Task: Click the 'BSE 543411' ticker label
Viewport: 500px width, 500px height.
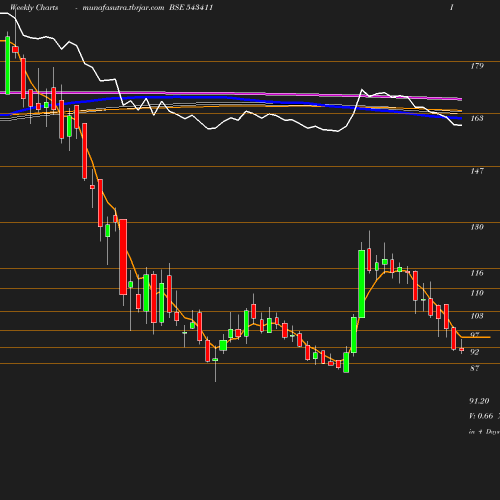Action: (191, 8)
